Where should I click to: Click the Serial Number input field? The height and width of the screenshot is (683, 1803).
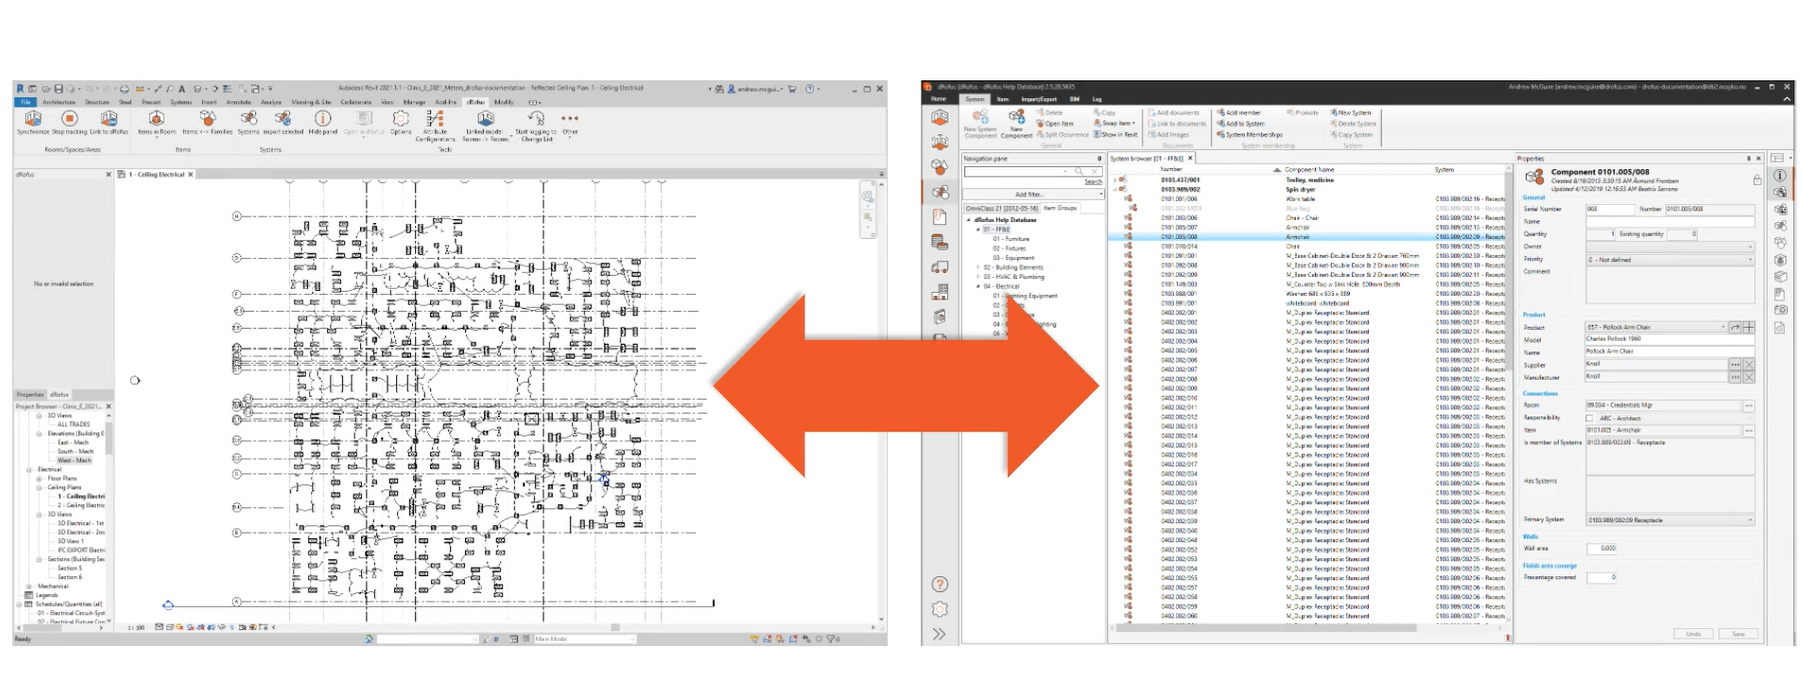coord(1609,209)
